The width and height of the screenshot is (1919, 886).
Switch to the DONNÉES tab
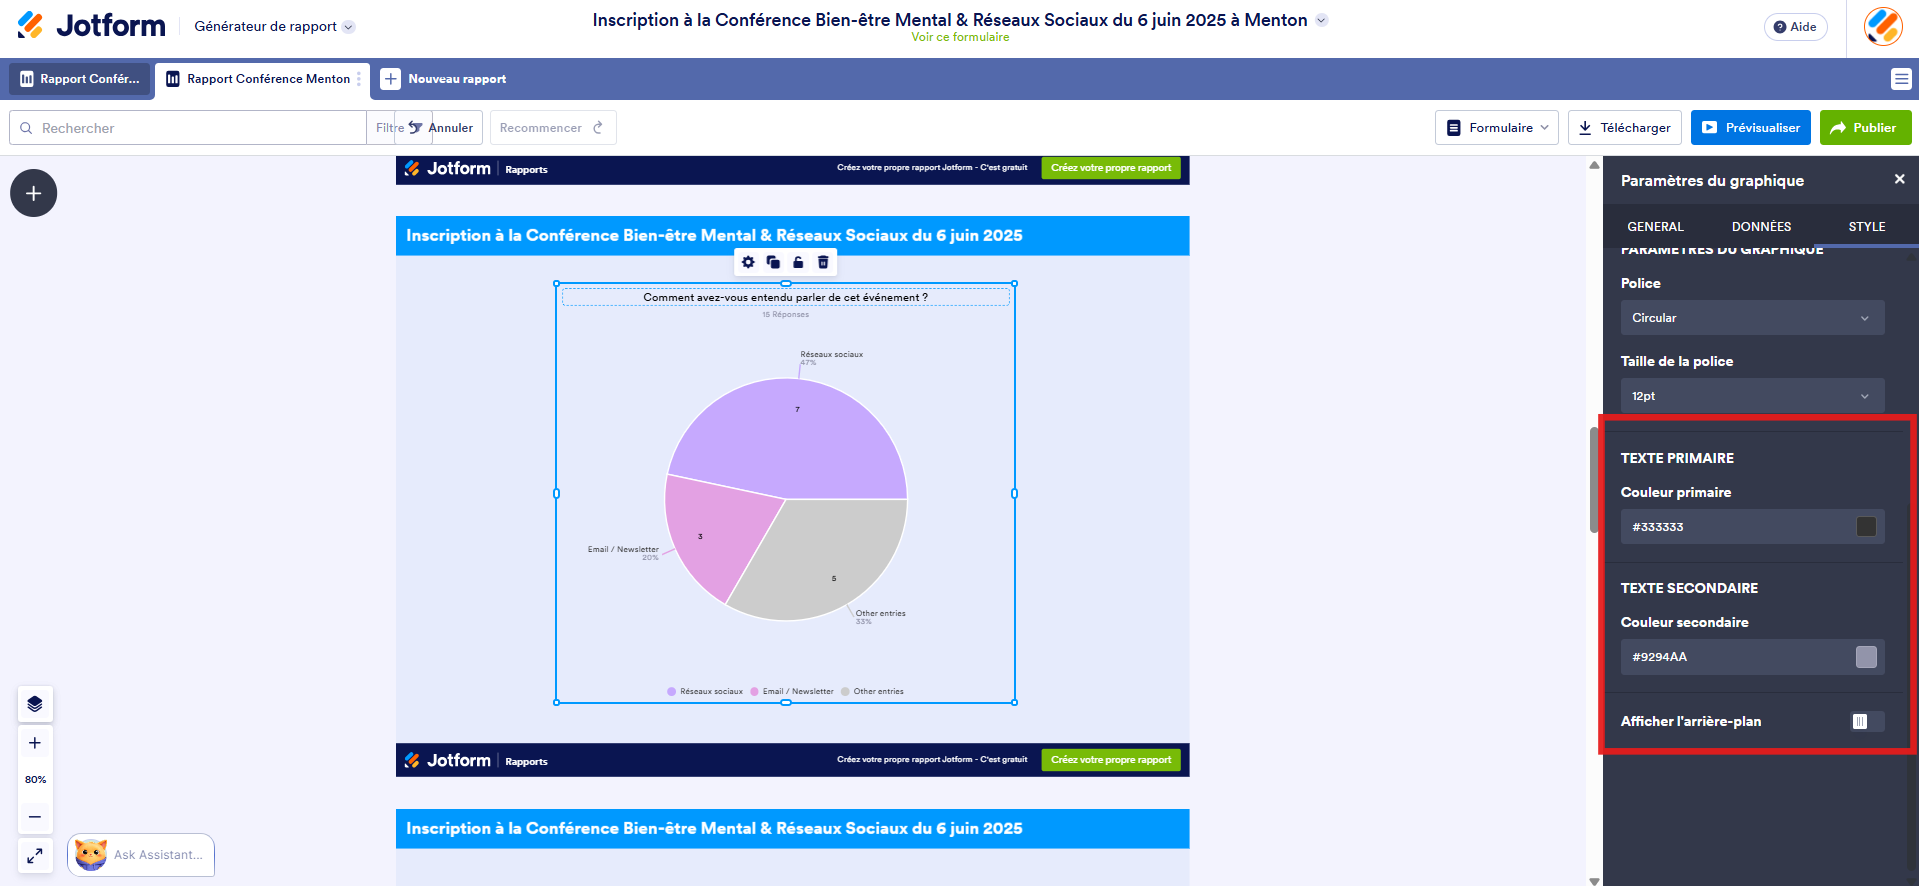1761,227
